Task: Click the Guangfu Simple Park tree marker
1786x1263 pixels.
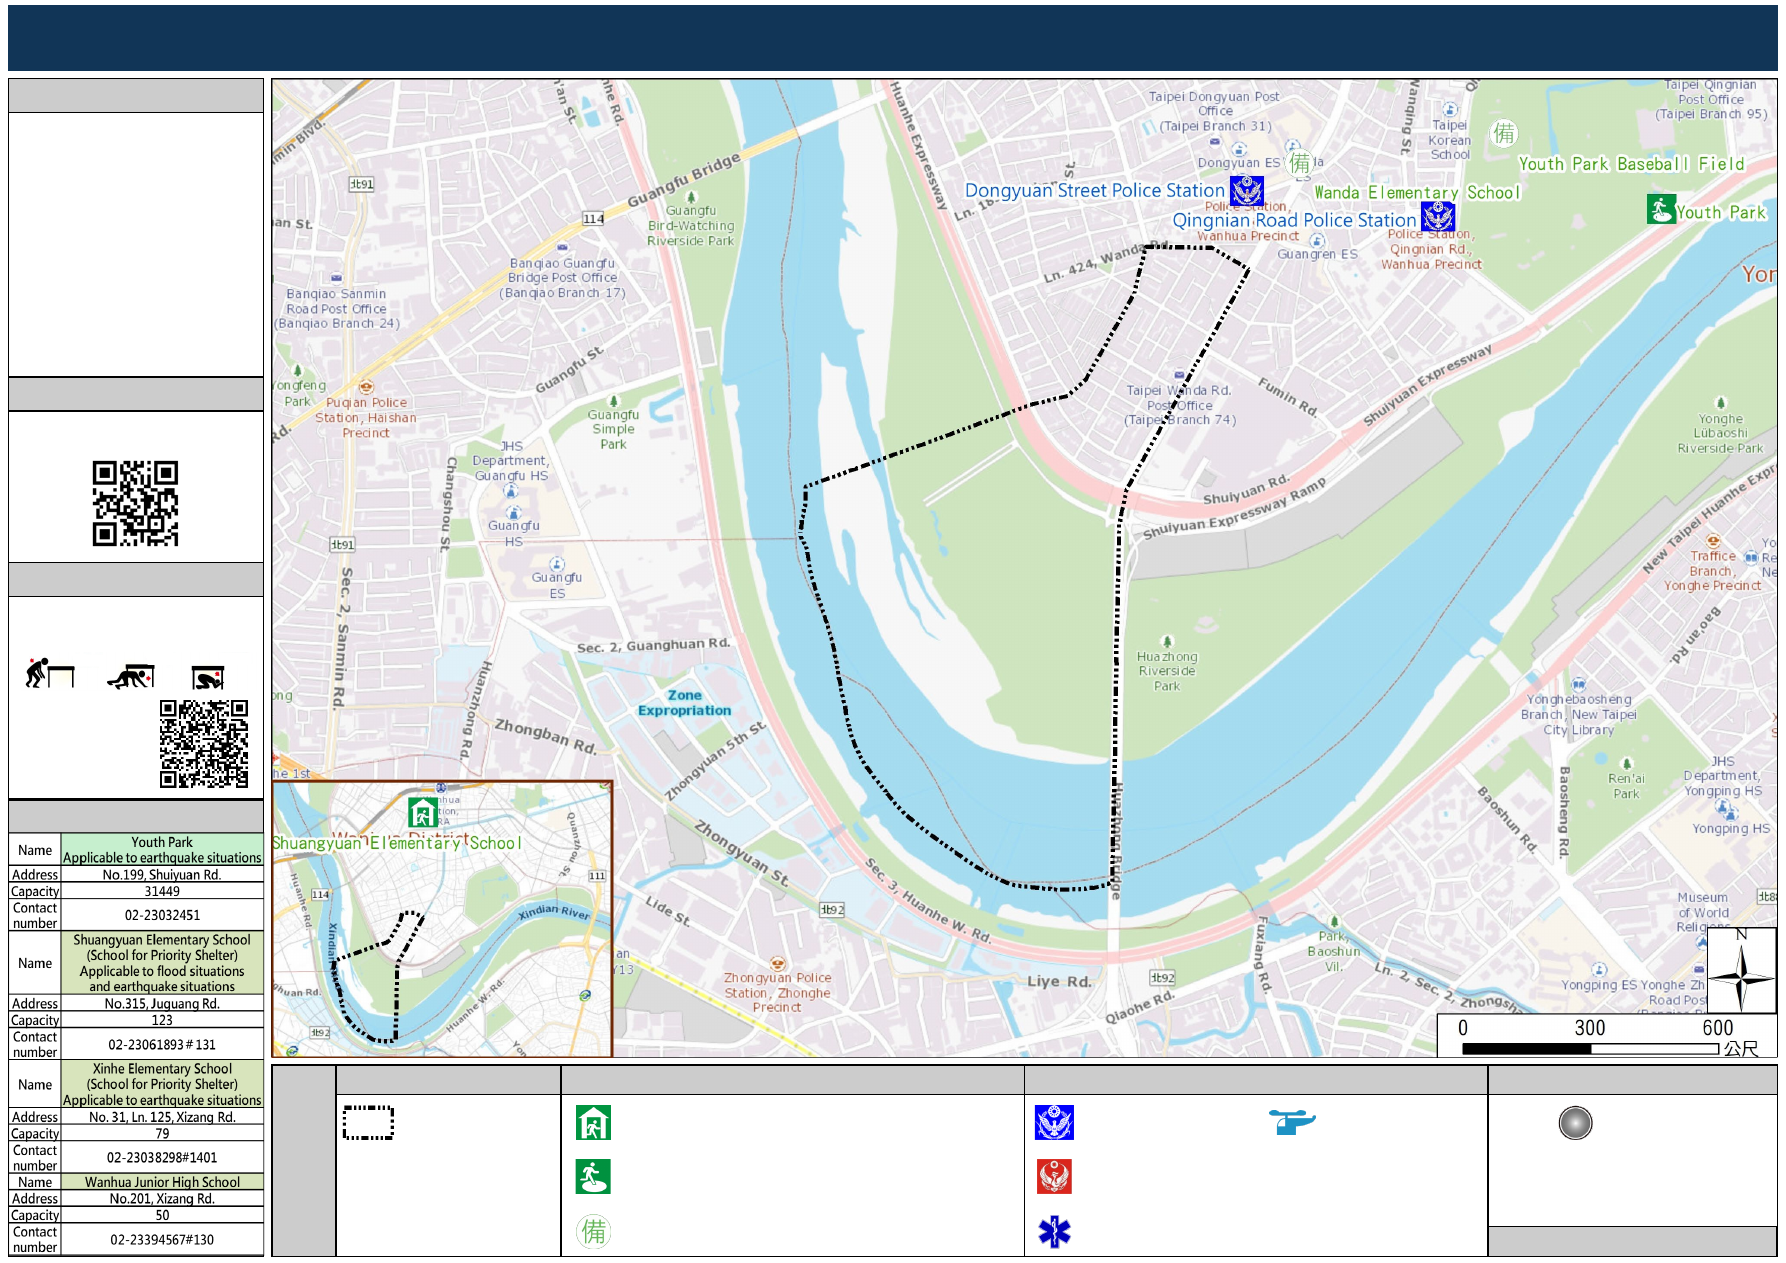Action: click(x=614, y=401)
